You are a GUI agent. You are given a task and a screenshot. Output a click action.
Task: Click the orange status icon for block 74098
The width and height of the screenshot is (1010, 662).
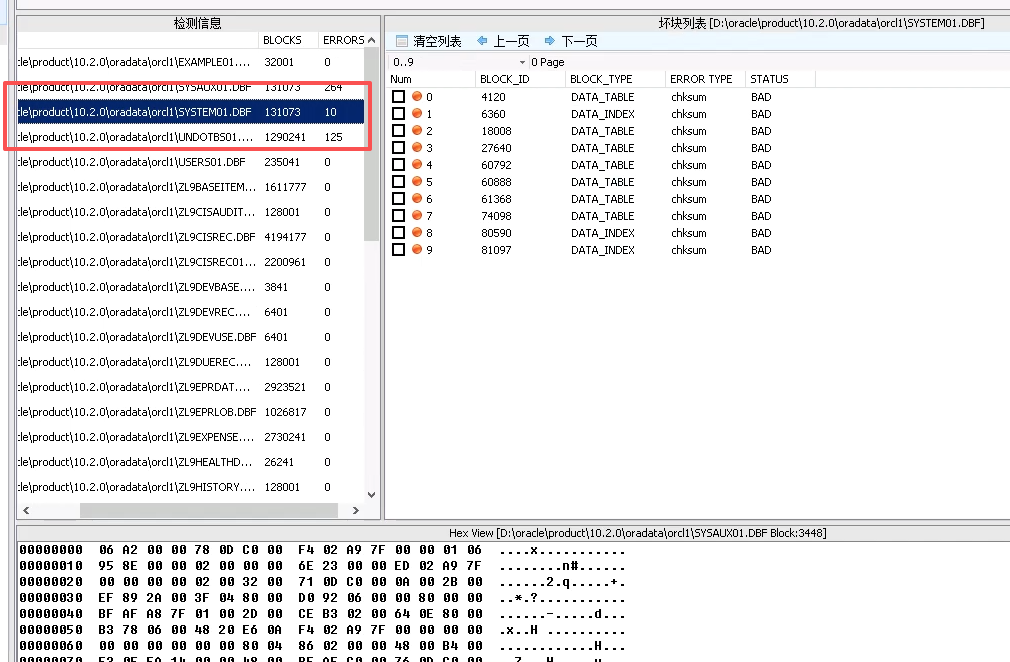(417, 215)
